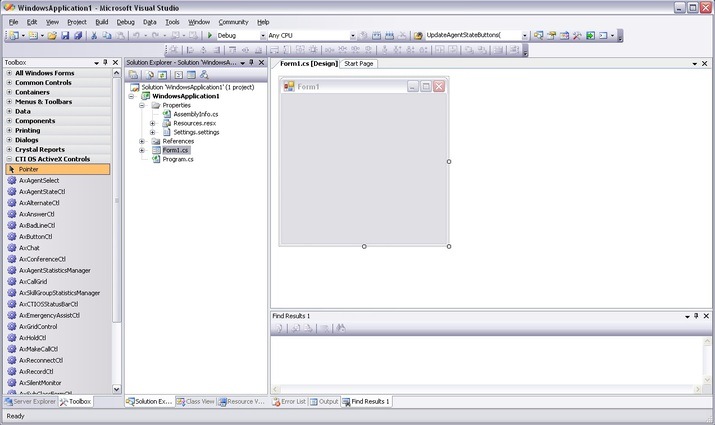The image size is (715, 425).
Task: Collapse the CTI OS ActiveX Controls group
Action: tap(9, 158)
